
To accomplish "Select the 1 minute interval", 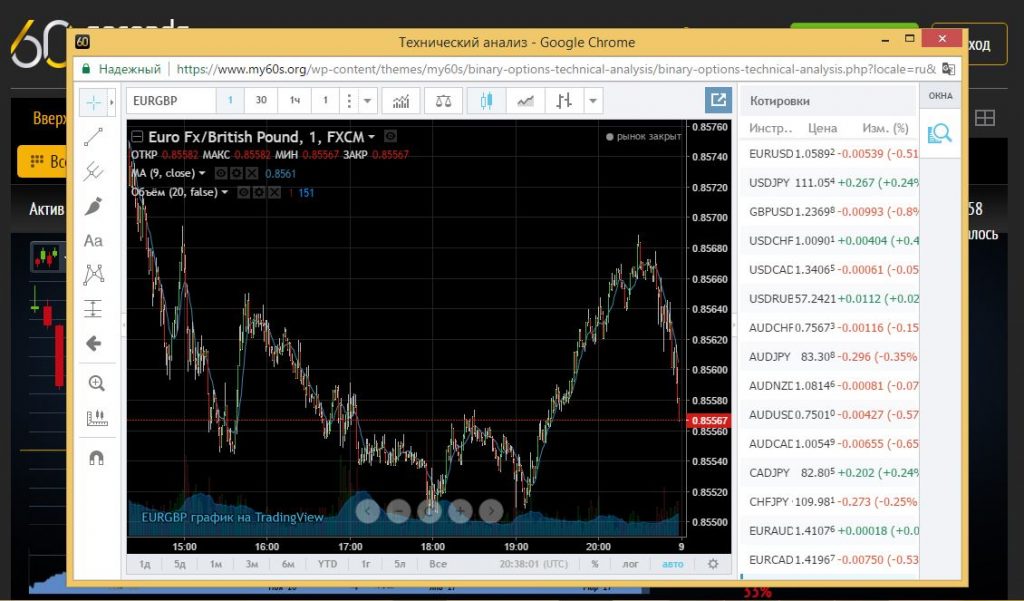I will (x=230, y=101).
